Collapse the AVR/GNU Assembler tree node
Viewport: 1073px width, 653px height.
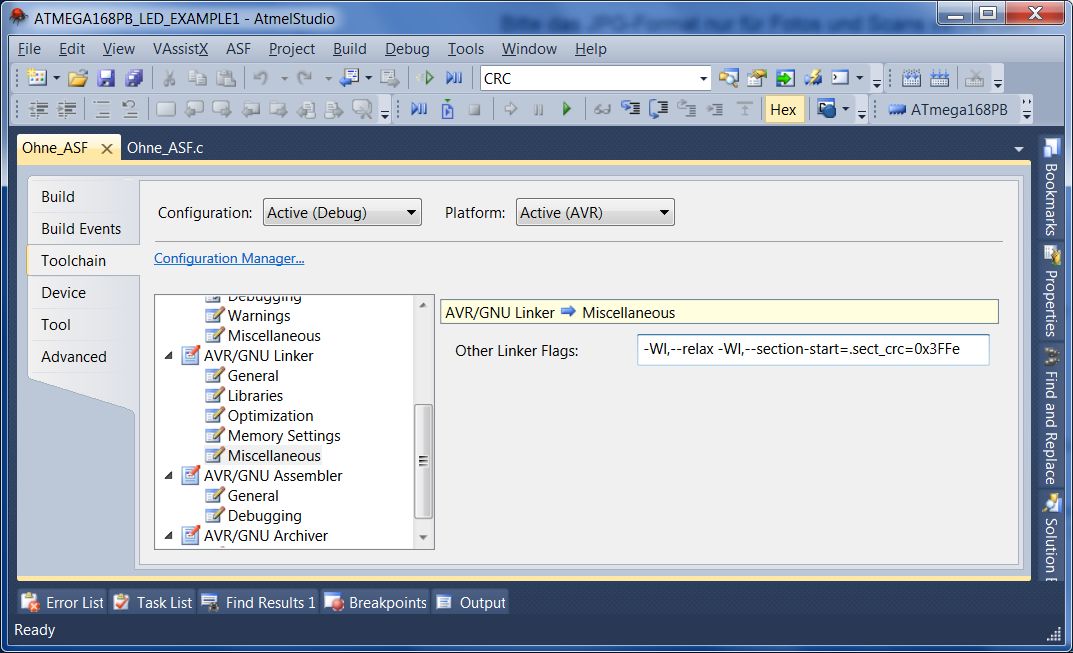point(168,476)
